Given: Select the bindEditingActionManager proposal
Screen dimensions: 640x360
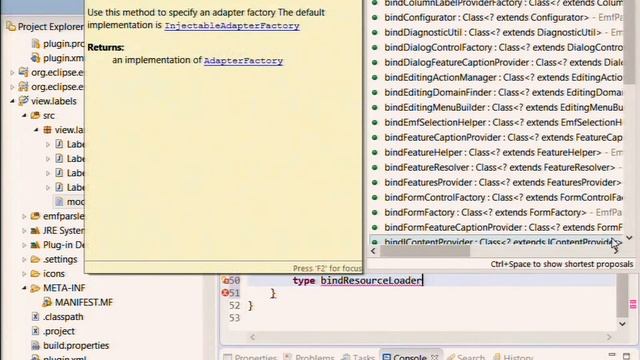Looking at the screenshot, I should click(497, 78).
